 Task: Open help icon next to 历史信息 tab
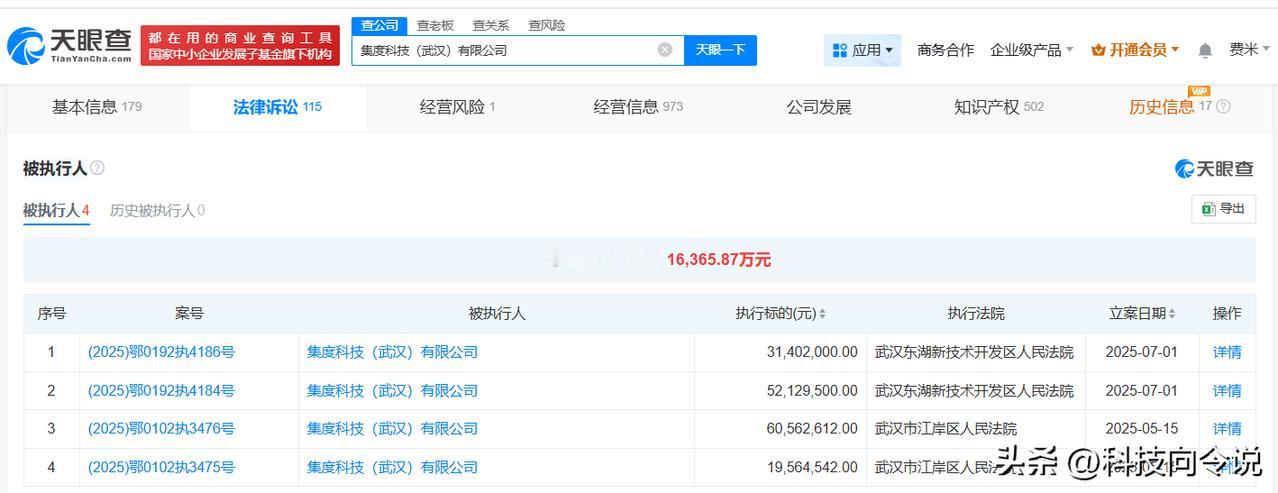(1223, 107)
